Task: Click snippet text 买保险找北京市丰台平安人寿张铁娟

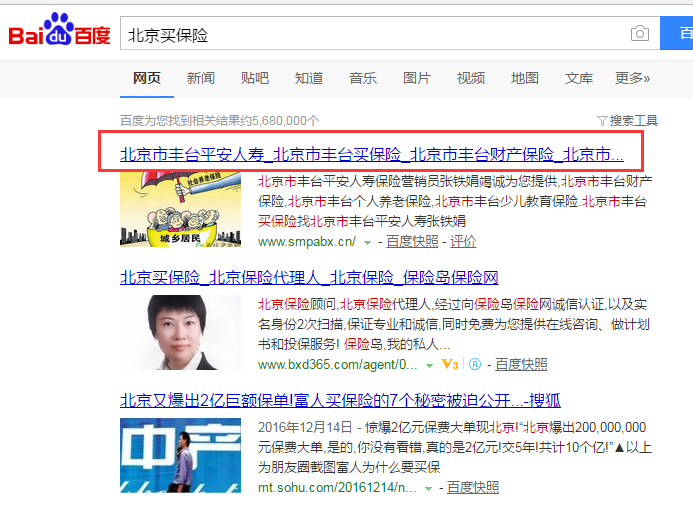Action: click(x=362, y=221)
